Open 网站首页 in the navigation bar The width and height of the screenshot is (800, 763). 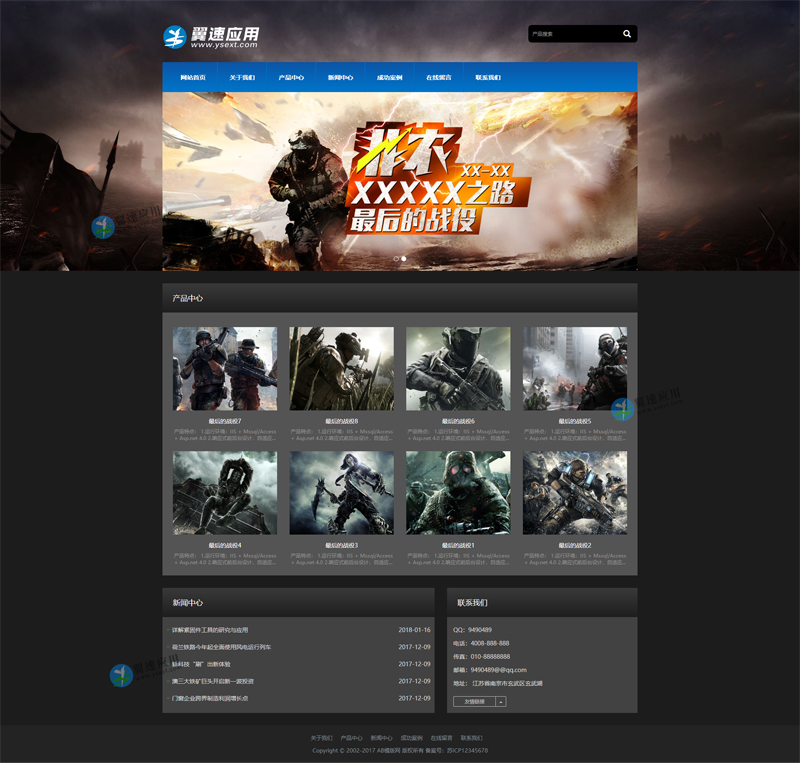(193, 77)
